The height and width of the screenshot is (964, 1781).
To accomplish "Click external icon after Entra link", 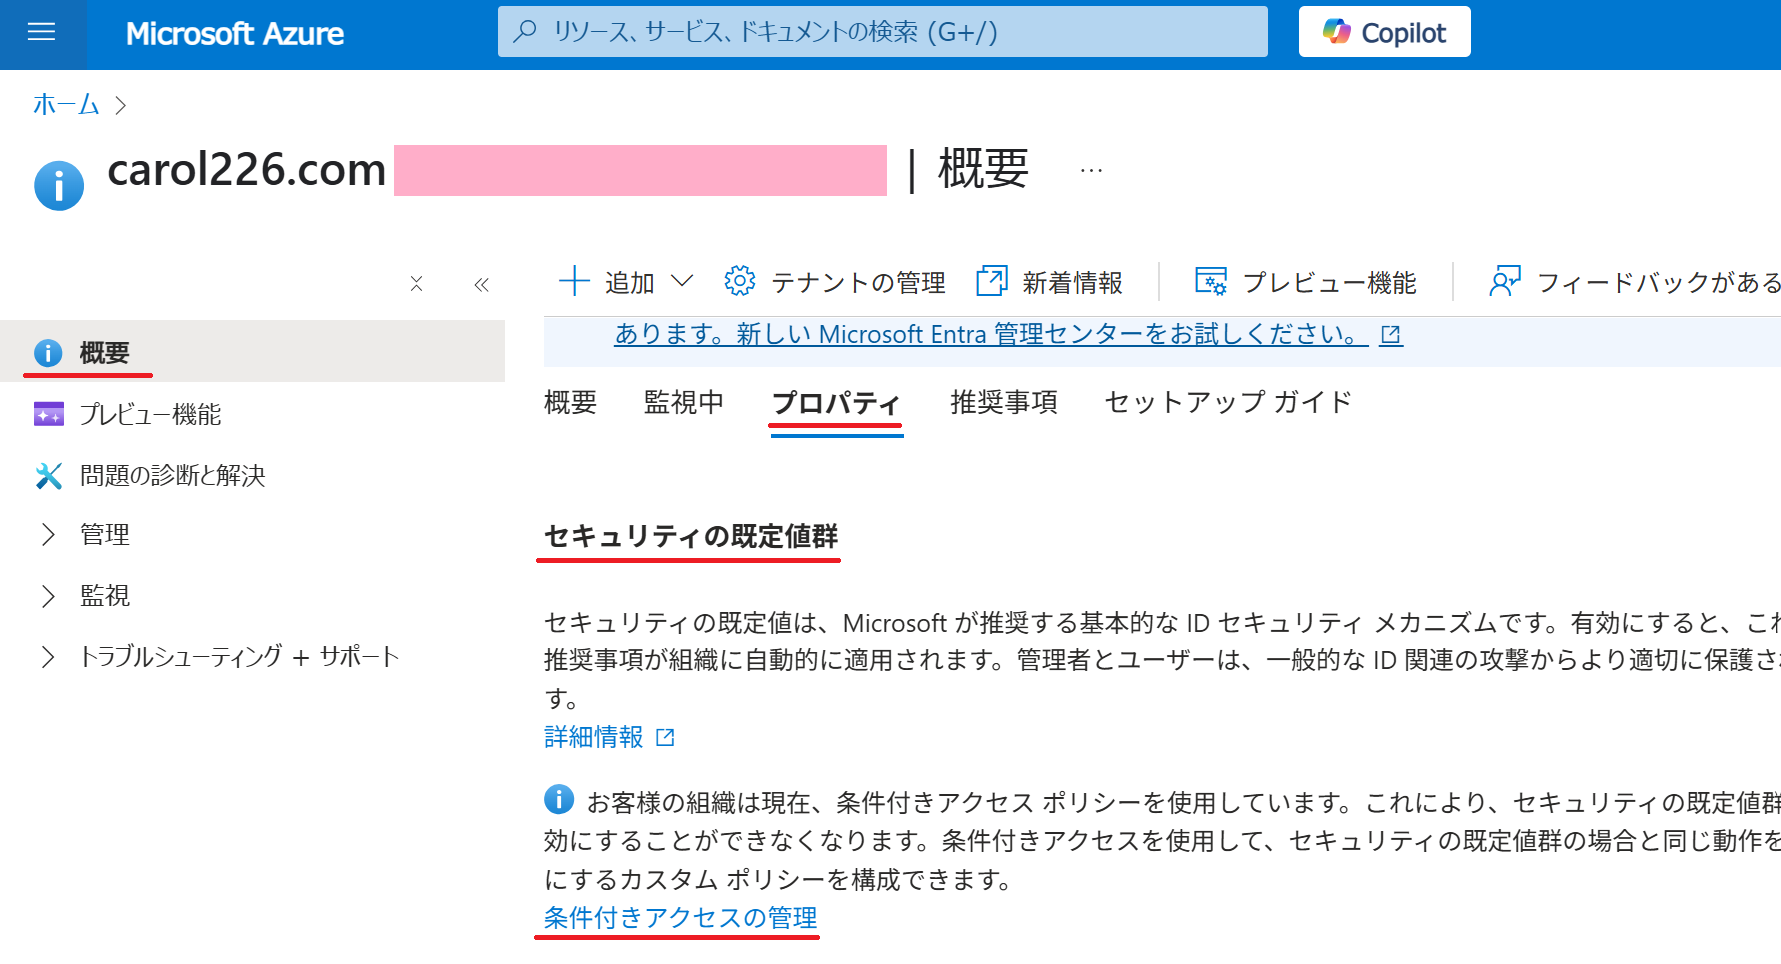I will pyautogui.click(x=1391, y=335).
